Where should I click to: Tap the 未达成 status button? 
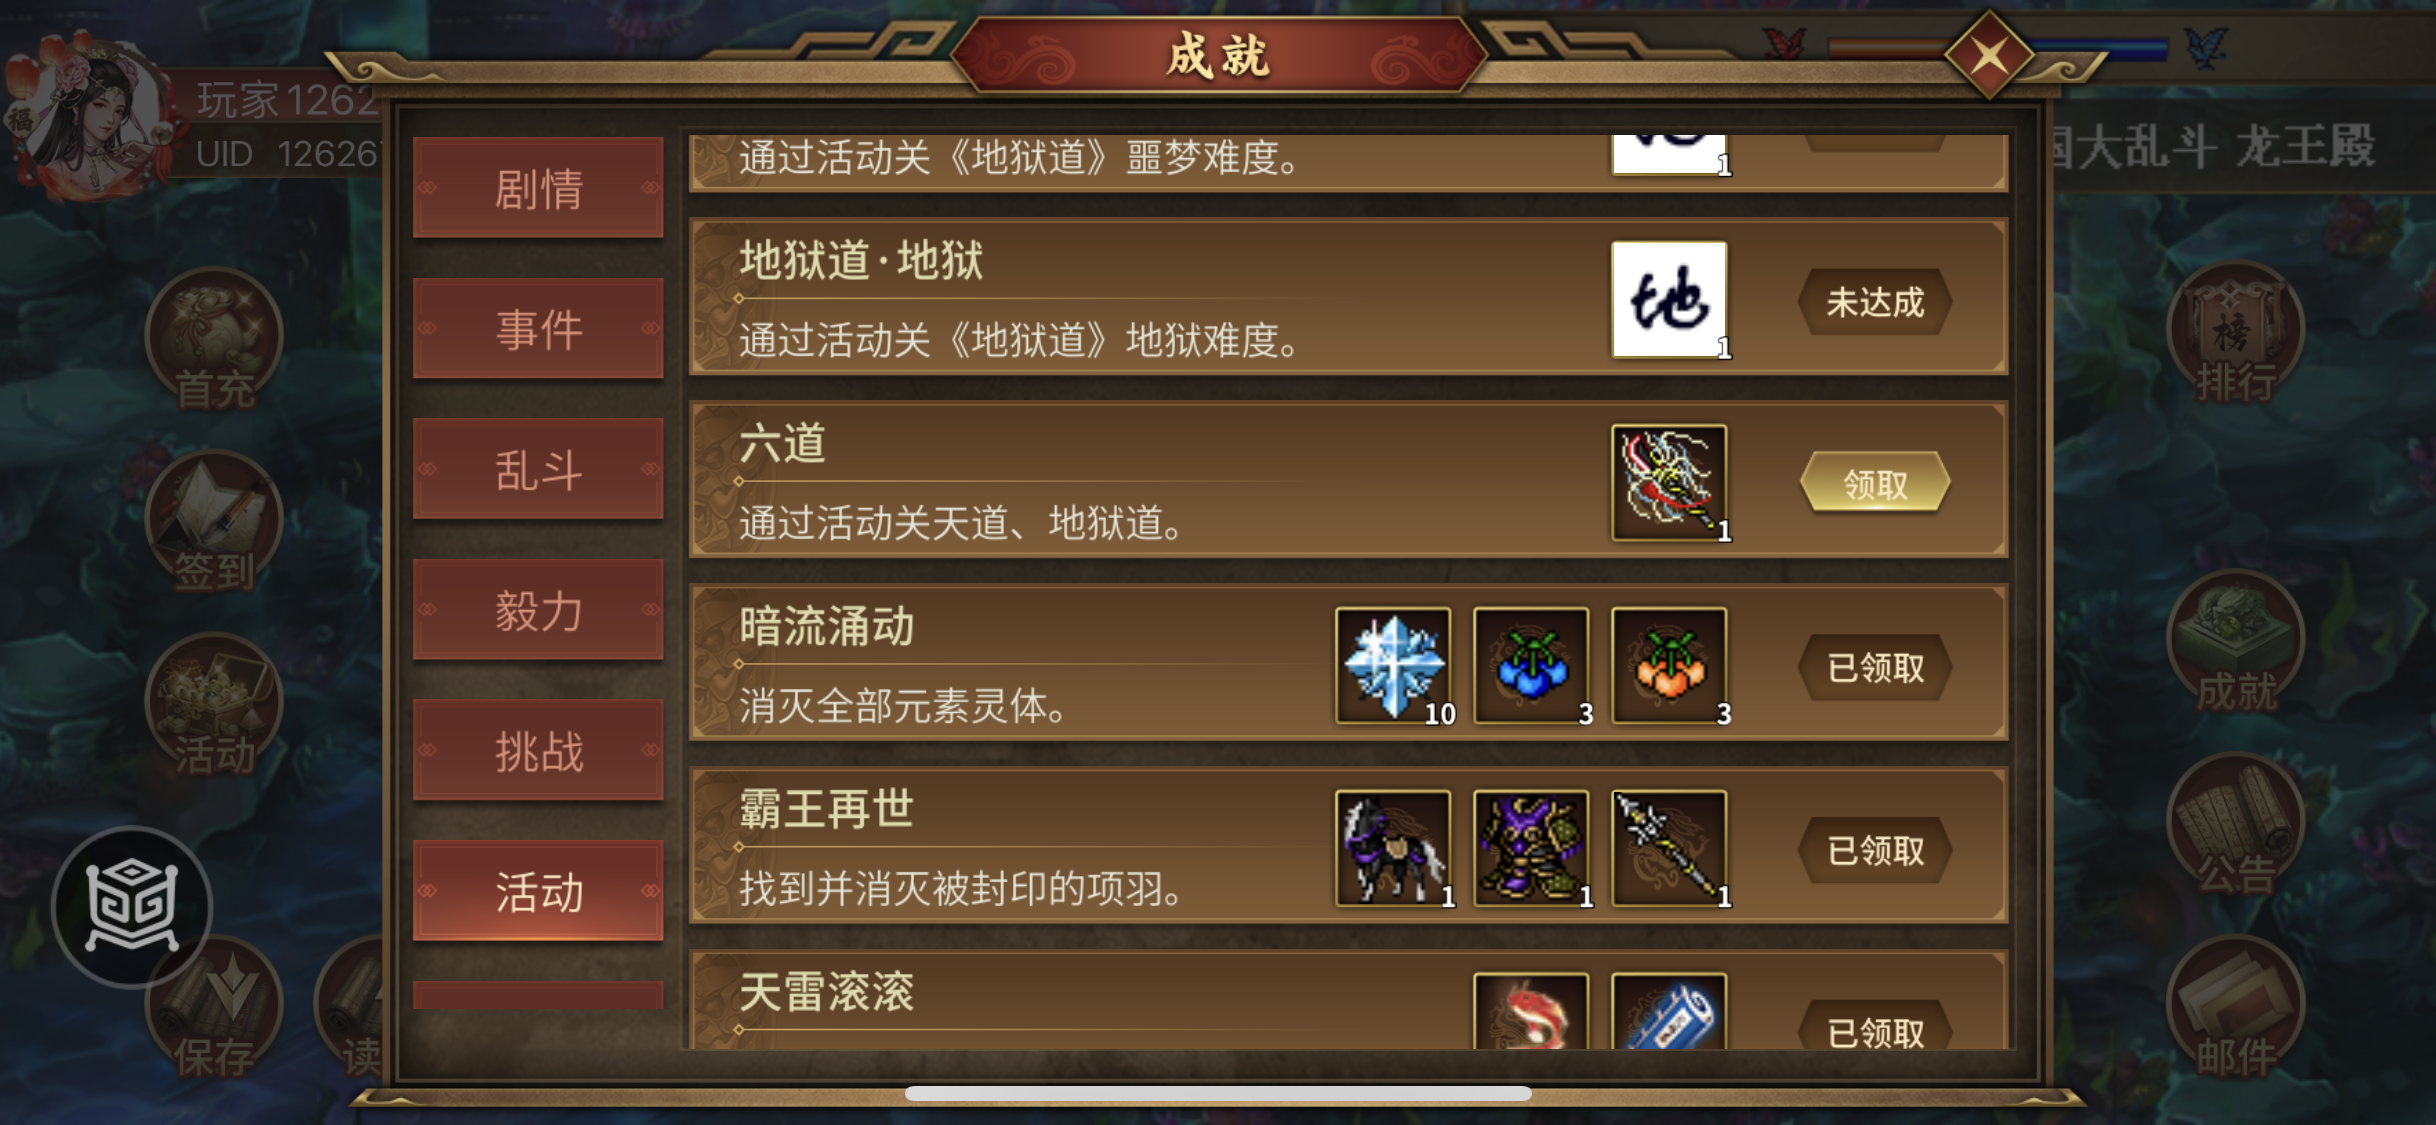click(1874, 302)
